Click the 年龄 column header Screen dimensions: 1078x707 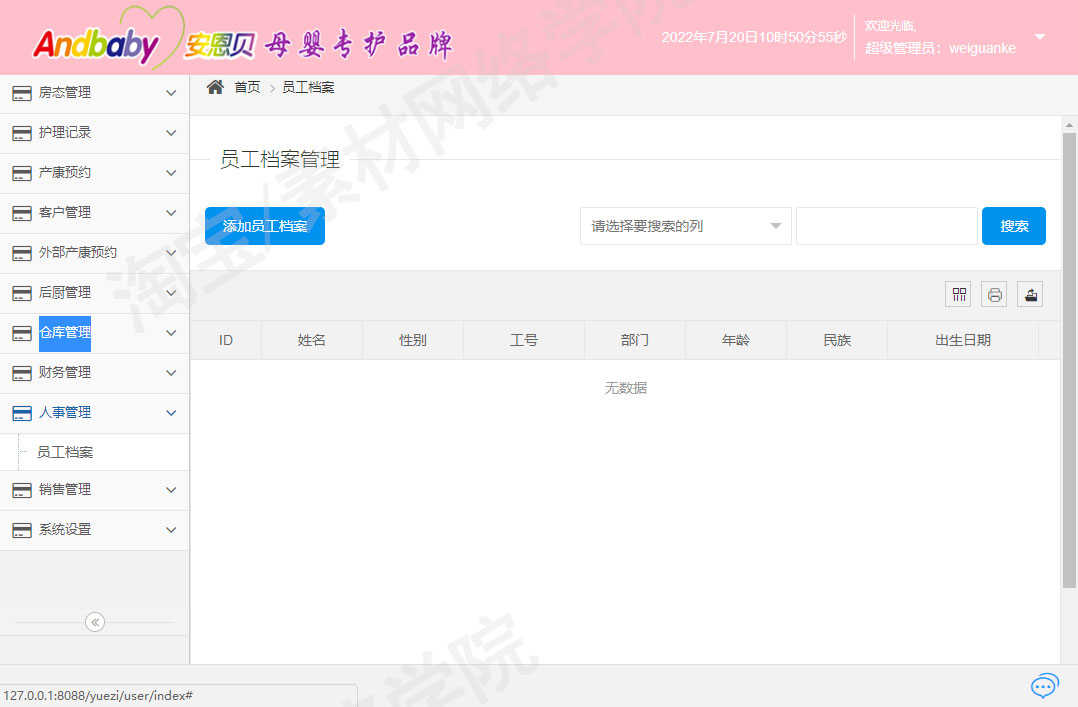pos(736,340)
